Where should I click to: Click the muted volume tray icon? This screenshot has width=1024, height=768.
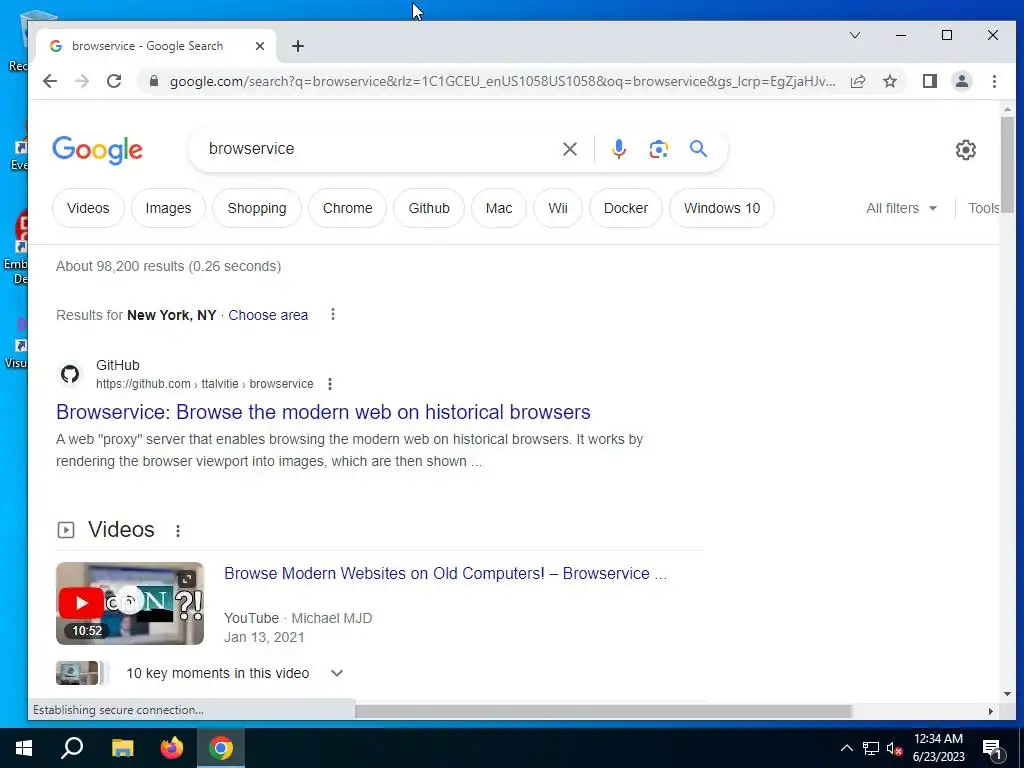895,748
